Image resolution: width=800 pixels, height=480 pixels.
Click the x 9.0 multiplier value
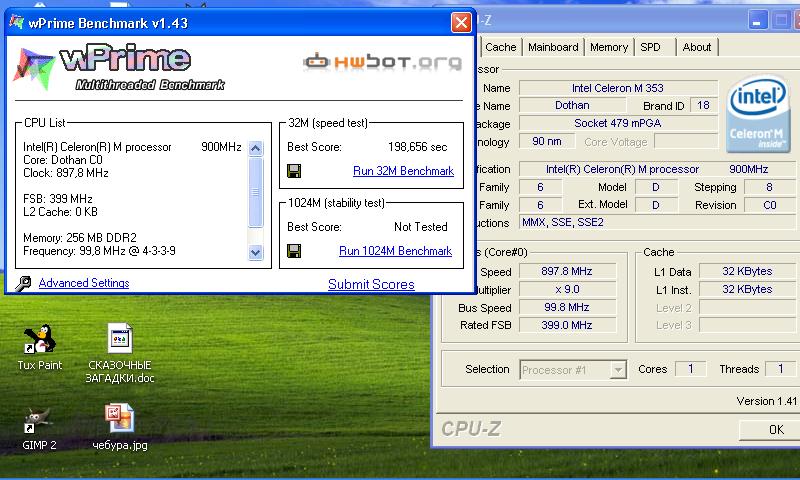click(x=567, y=289)
